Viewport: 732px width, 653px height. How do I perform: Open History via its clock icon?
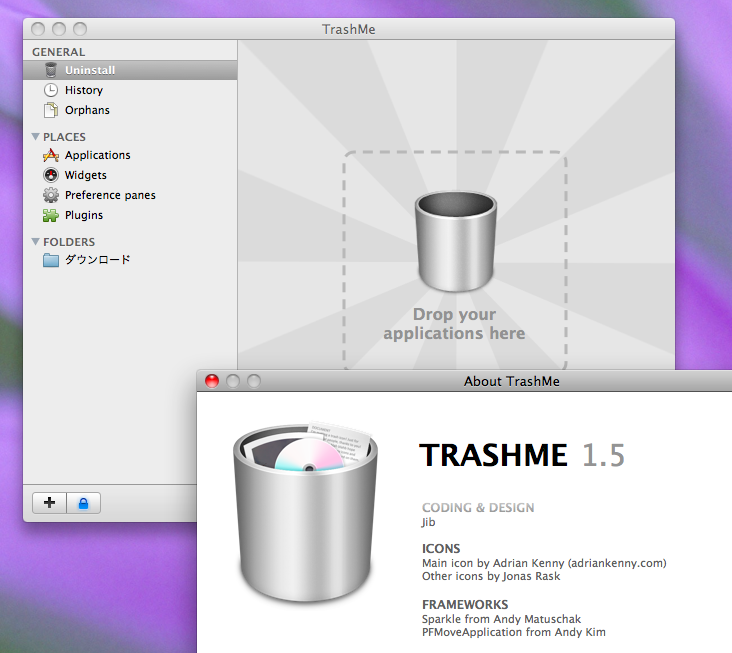[x=51, y=90]
